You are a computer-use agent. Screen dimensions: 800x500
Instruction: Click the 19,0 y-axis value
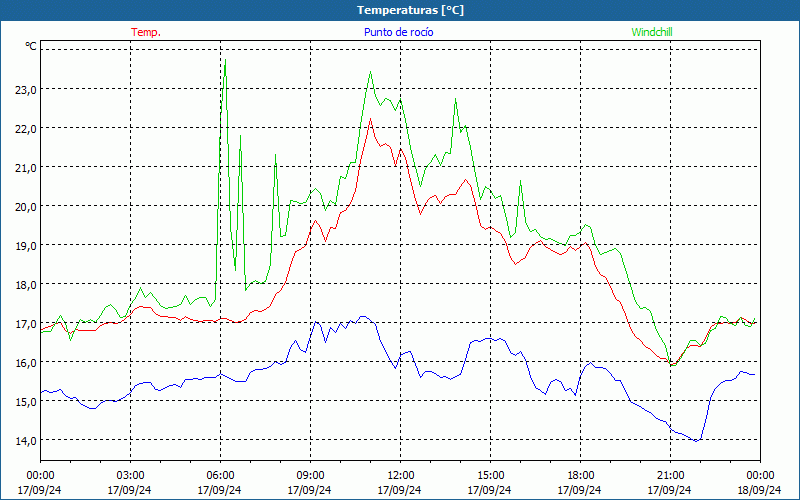click(26, 246)
